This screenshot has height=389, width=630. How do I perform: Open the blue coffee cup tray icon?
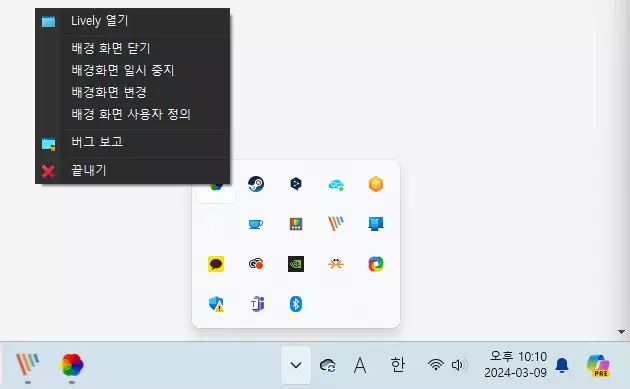[256, 224]
